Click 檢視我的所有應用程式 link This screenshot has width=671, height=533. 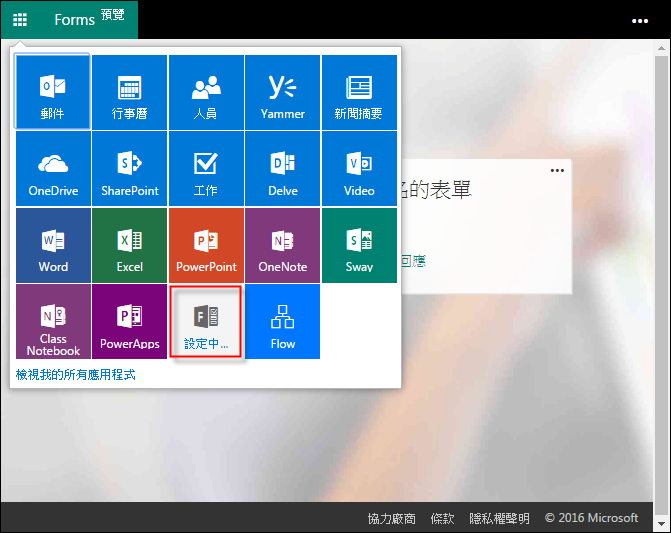pyautogui.click(x=76, y=375)
